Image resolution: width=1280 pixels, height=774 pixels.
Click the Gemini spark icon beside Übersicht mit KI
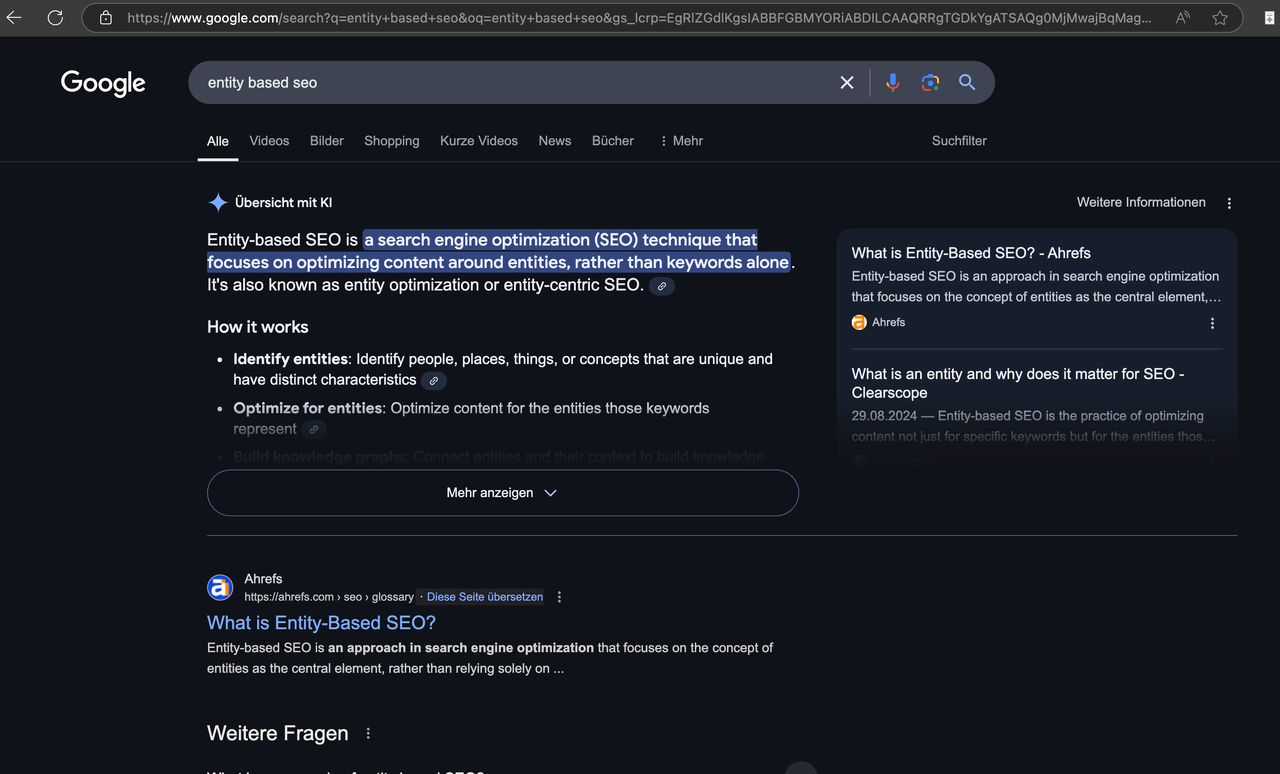click(218, 202)
